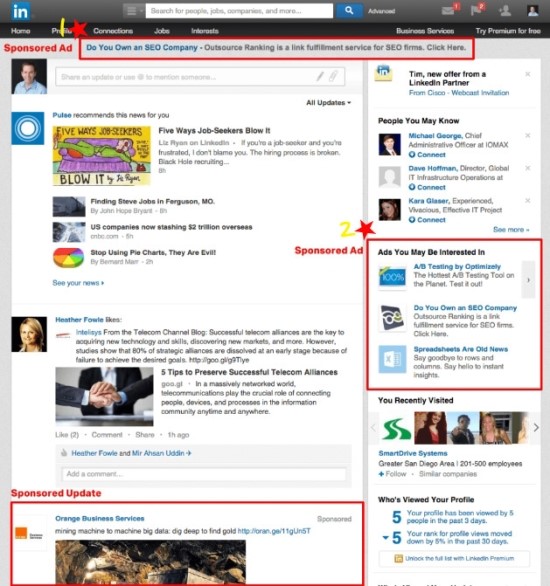Click the Pulse circular logo icon
The height and width of the screenshot is (586, 550).
28,128
